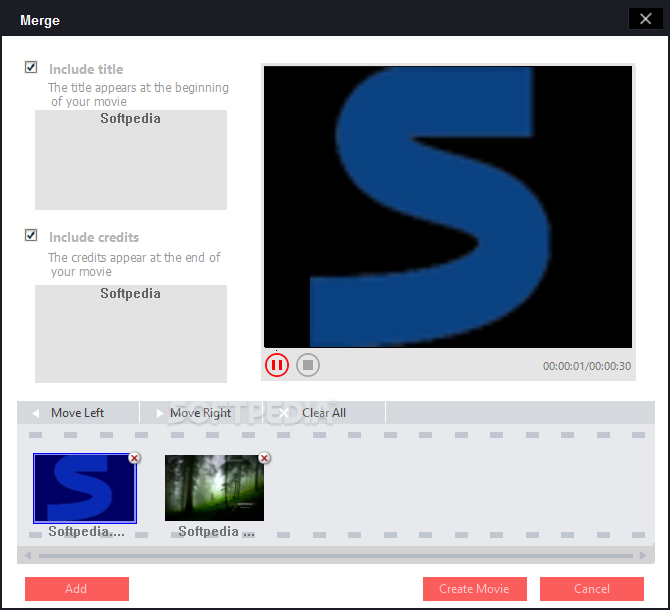This screenshot has height=610, width=670.
Task: Remove the first Softpedia clip thumbnail
Action: (x=135, y=458)
